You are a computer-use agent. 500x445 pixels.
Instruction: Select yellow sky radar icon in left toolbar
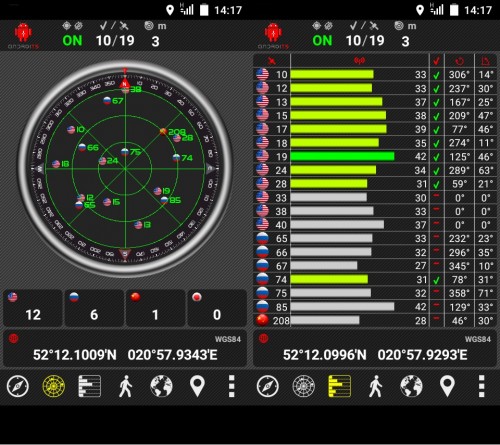pyautogui.click(x=54, y=386)
